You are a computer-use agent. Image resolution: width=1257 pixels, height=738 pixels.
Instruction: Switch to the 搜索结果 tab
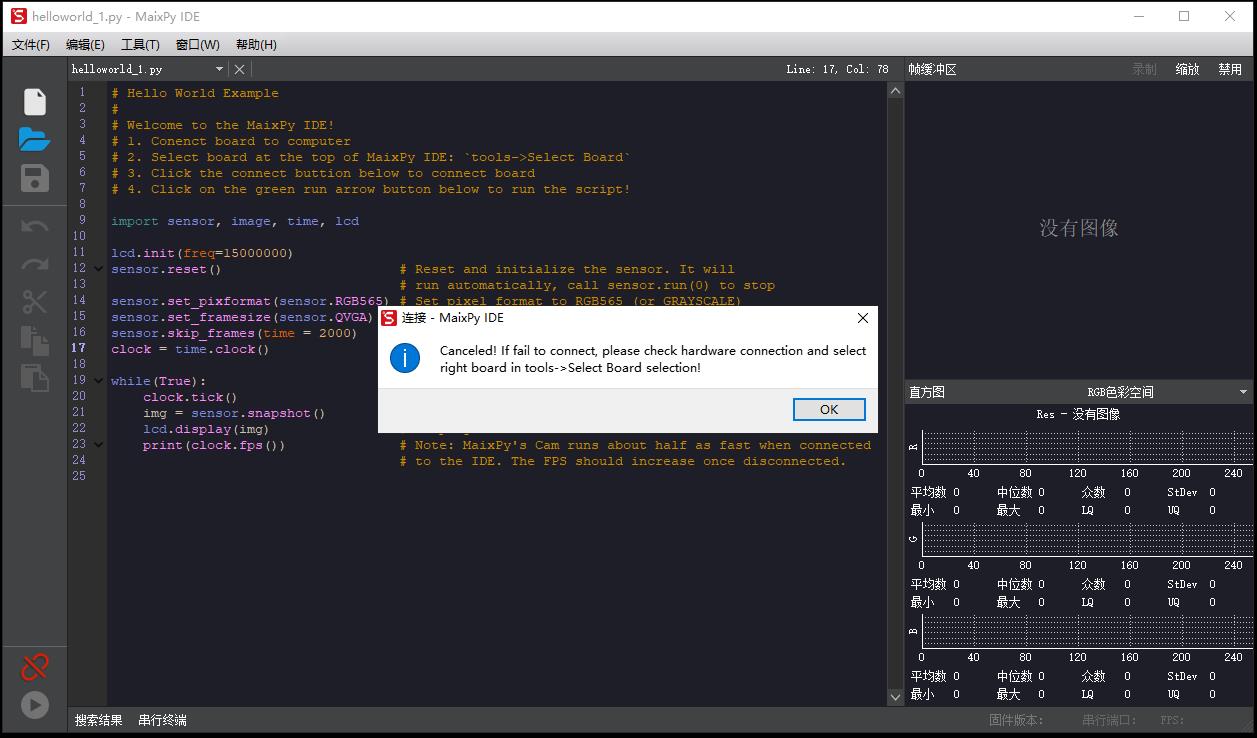(99, 720)
